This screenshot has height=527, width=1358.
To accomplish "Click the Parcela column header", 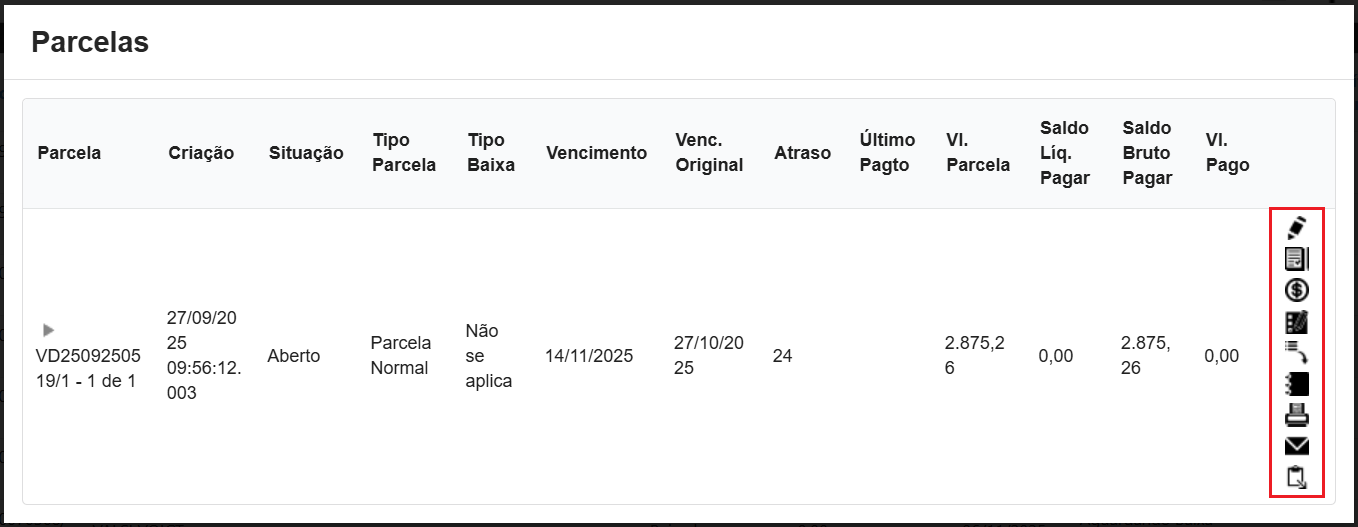I will point(69,153).
